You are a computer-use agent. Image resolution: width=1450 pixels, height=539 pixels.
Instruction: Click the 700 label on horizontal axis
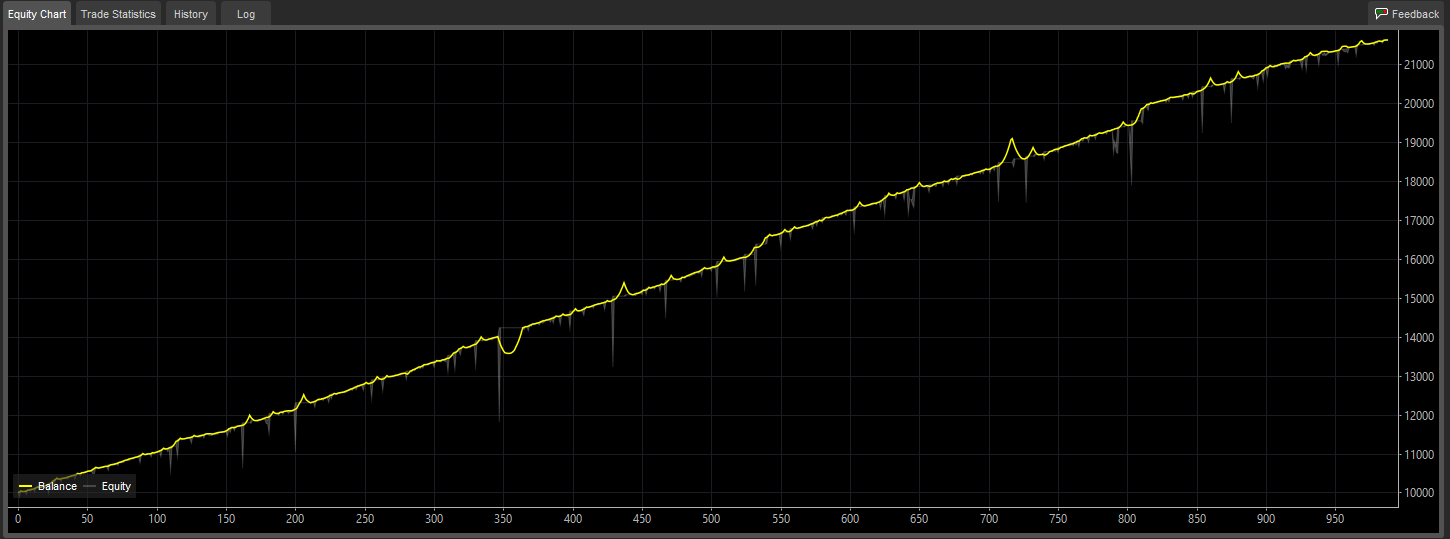pos(989,519)
